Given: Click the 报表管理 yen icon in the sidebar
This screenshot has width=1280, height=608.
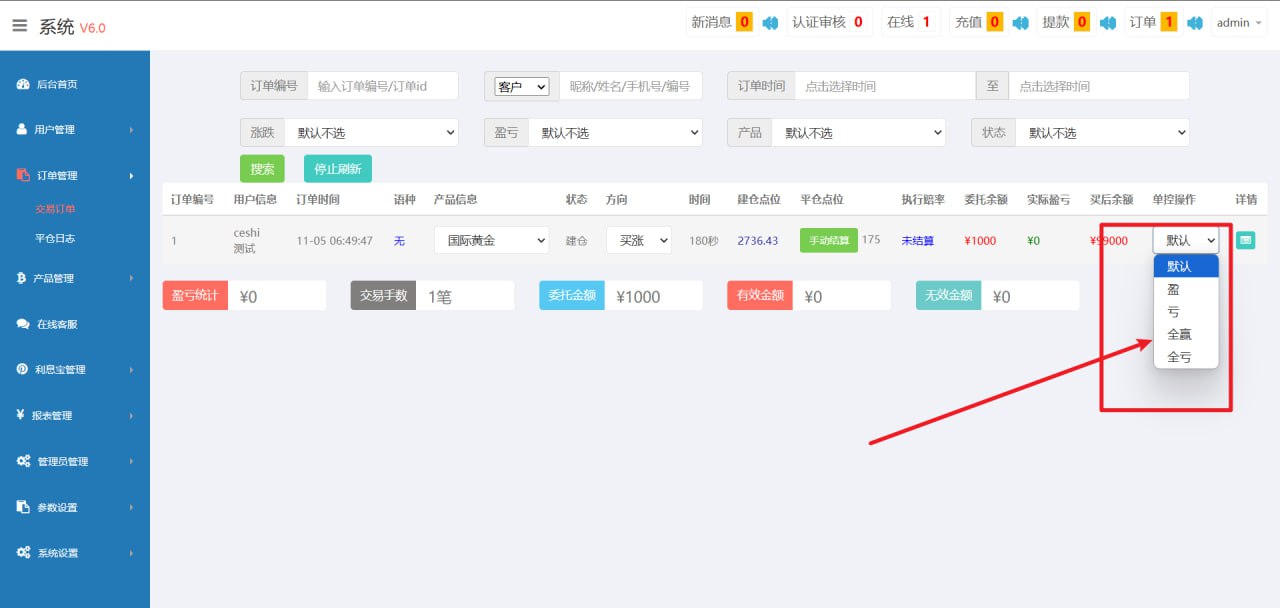Looking at the screenshot, I should pos(21,415).
